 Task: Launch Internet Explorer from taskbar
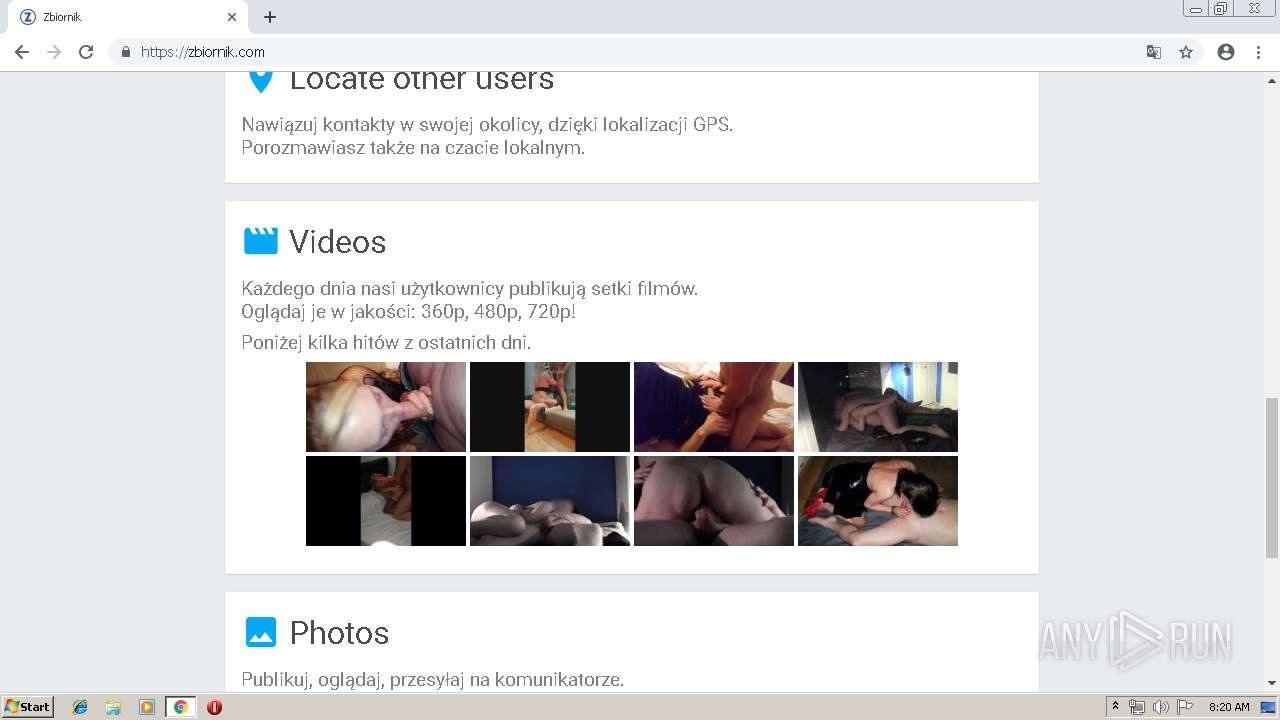click(80, 707)
